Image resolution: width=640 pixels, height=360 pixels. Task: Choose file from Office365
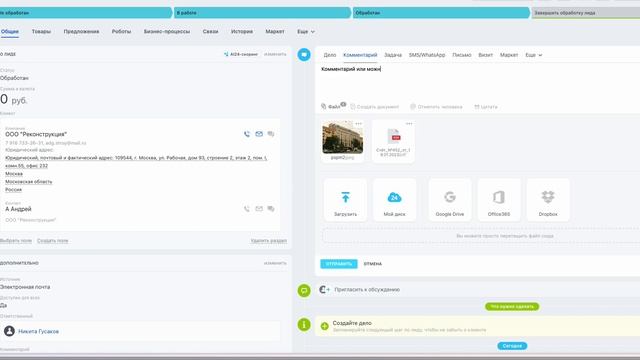[499, 200]
